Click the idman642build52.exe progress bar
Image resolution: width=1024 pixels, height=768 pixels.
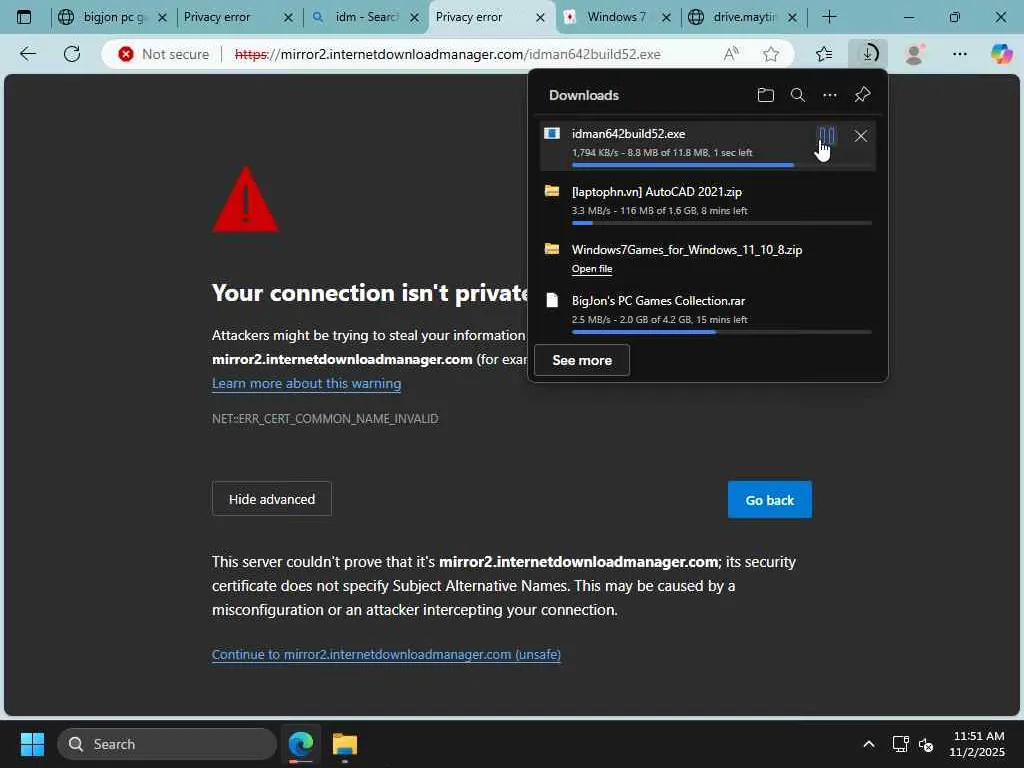pyautogui.click(x=722, y=165)
